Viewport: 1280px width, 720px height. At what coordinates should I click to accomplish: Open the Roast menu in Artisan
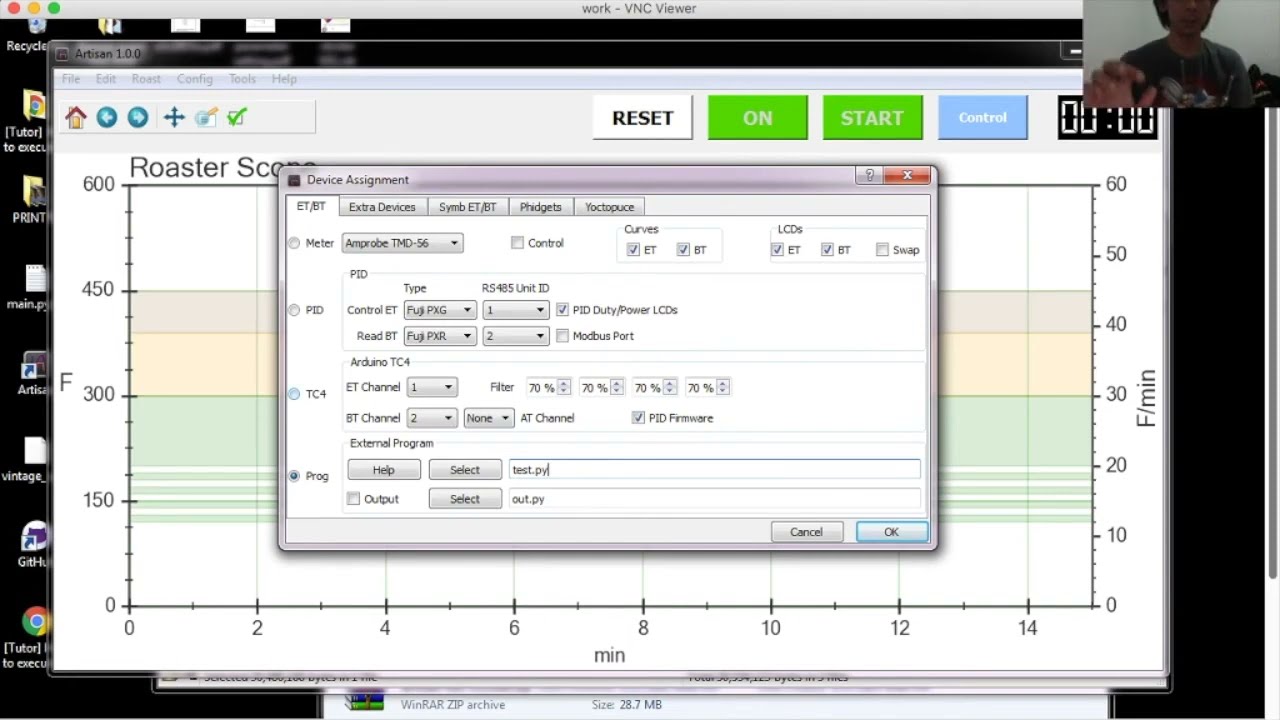coord(146,79)
